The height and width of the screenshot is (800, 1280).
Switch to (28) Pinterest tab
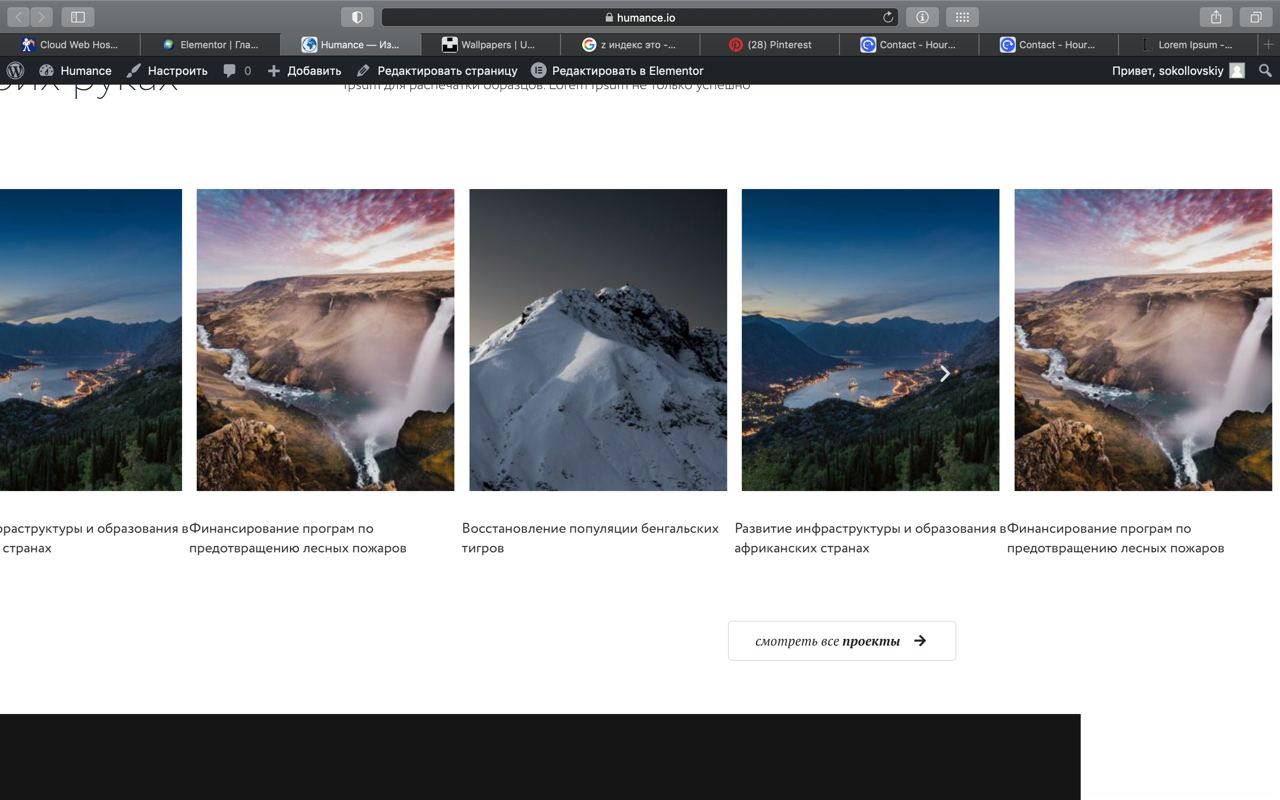click(770, 44)
